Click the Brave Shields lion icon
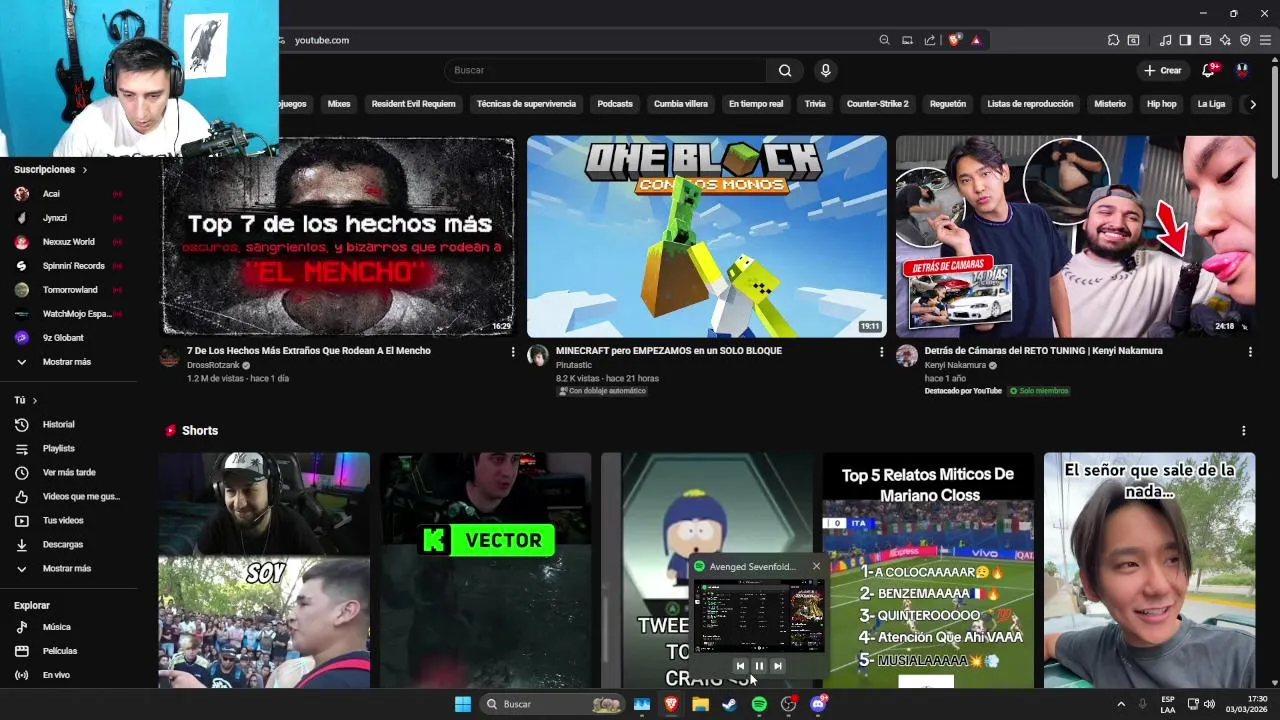This screenshot has width=1280, height=720. coord(955,40)
